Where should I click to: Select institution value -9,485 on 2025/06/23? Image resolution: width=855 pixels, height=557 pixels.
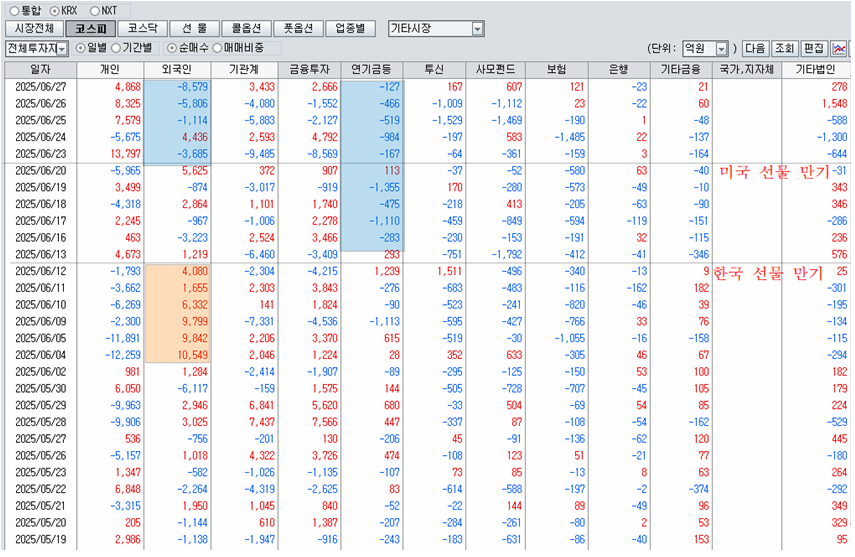point(260,154)
